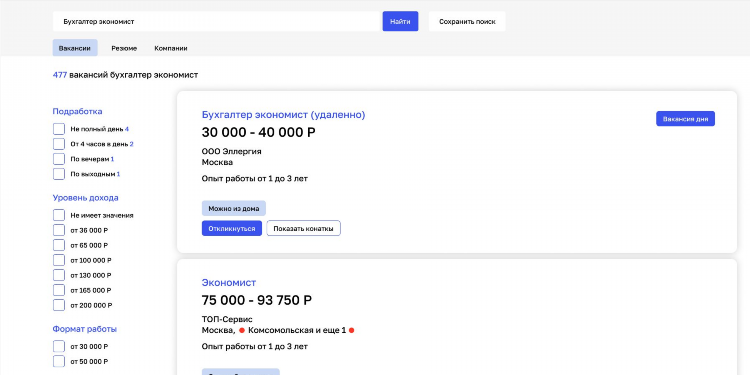Open the Компании tab

pos(171,48)
